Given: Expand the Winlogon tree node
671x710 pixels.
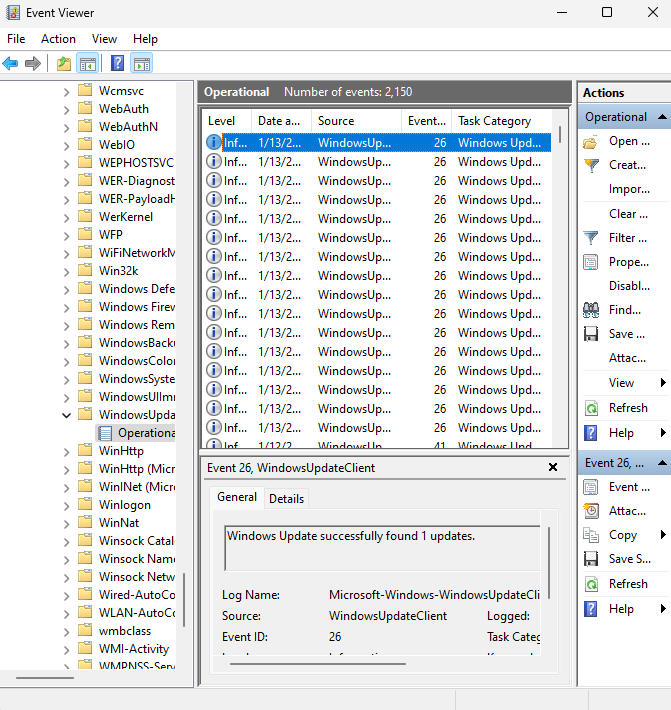Looking at the screenshot, I should pos(67,506).
